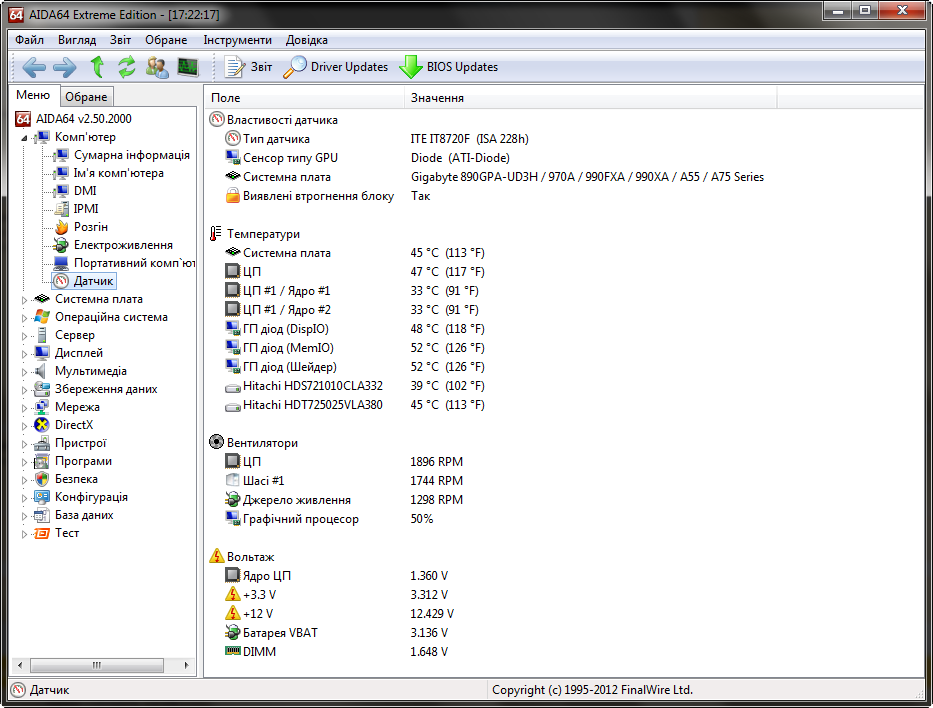
Task: Open Сумарна інформація in the tree
Action: click(132, 155)
